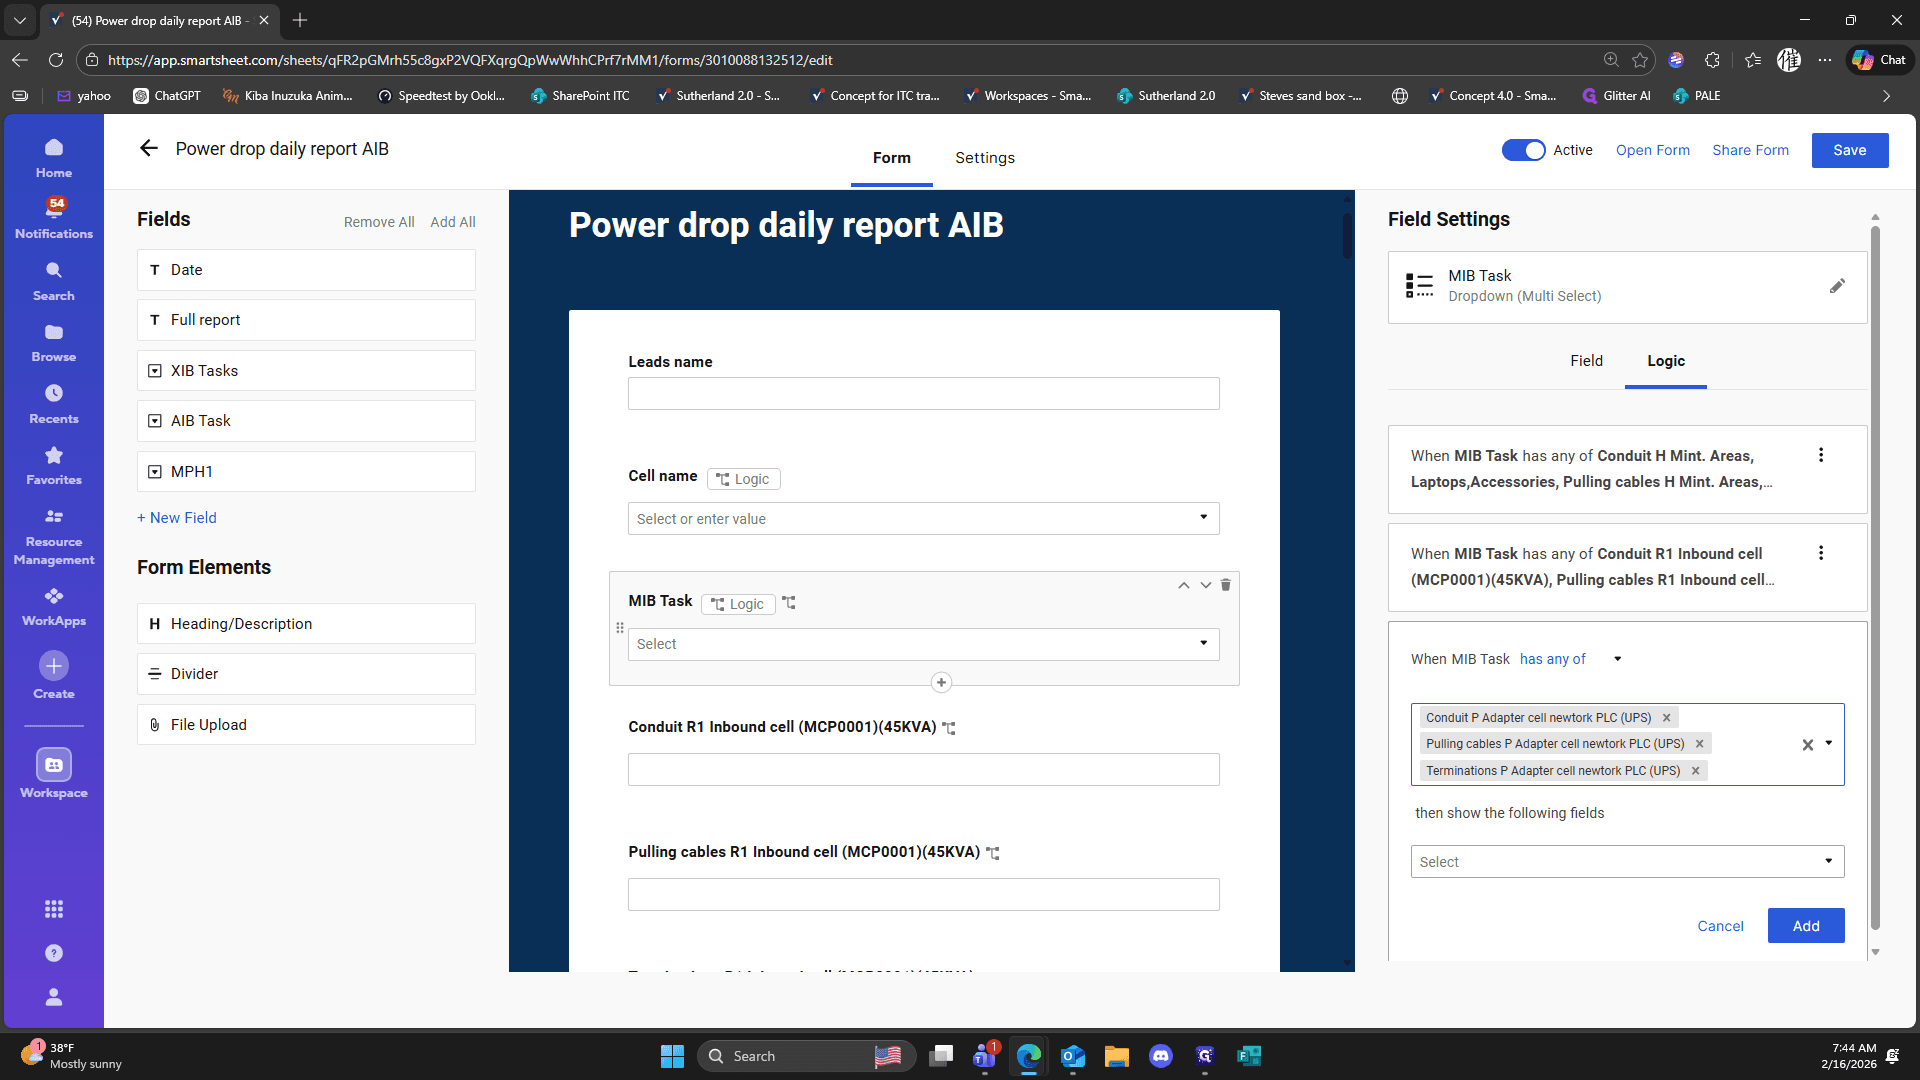The image size is (1920, 1080).
Task: Open the Browse folder icon
Action: (54, 343)
